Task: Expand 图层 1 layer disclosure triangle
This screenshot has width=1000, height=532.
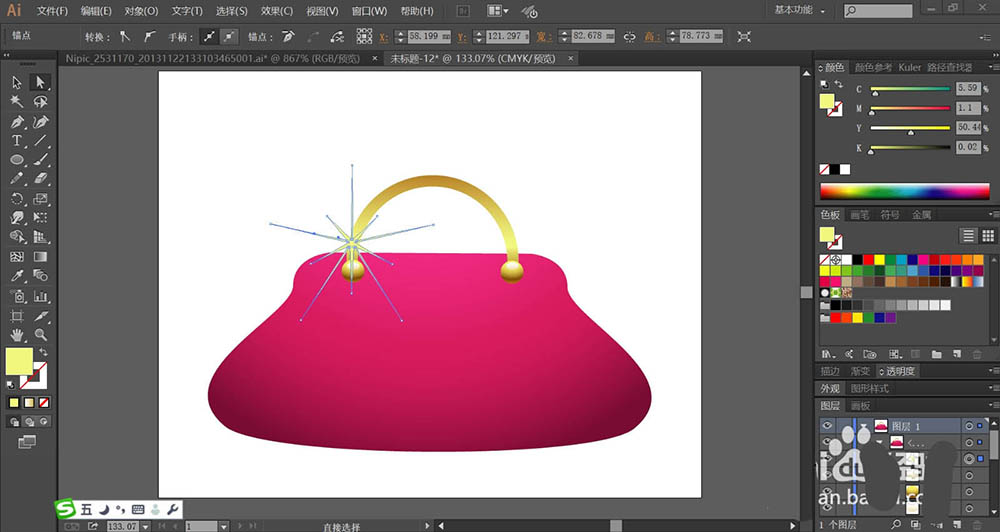Action: click(x=863, y=425)
